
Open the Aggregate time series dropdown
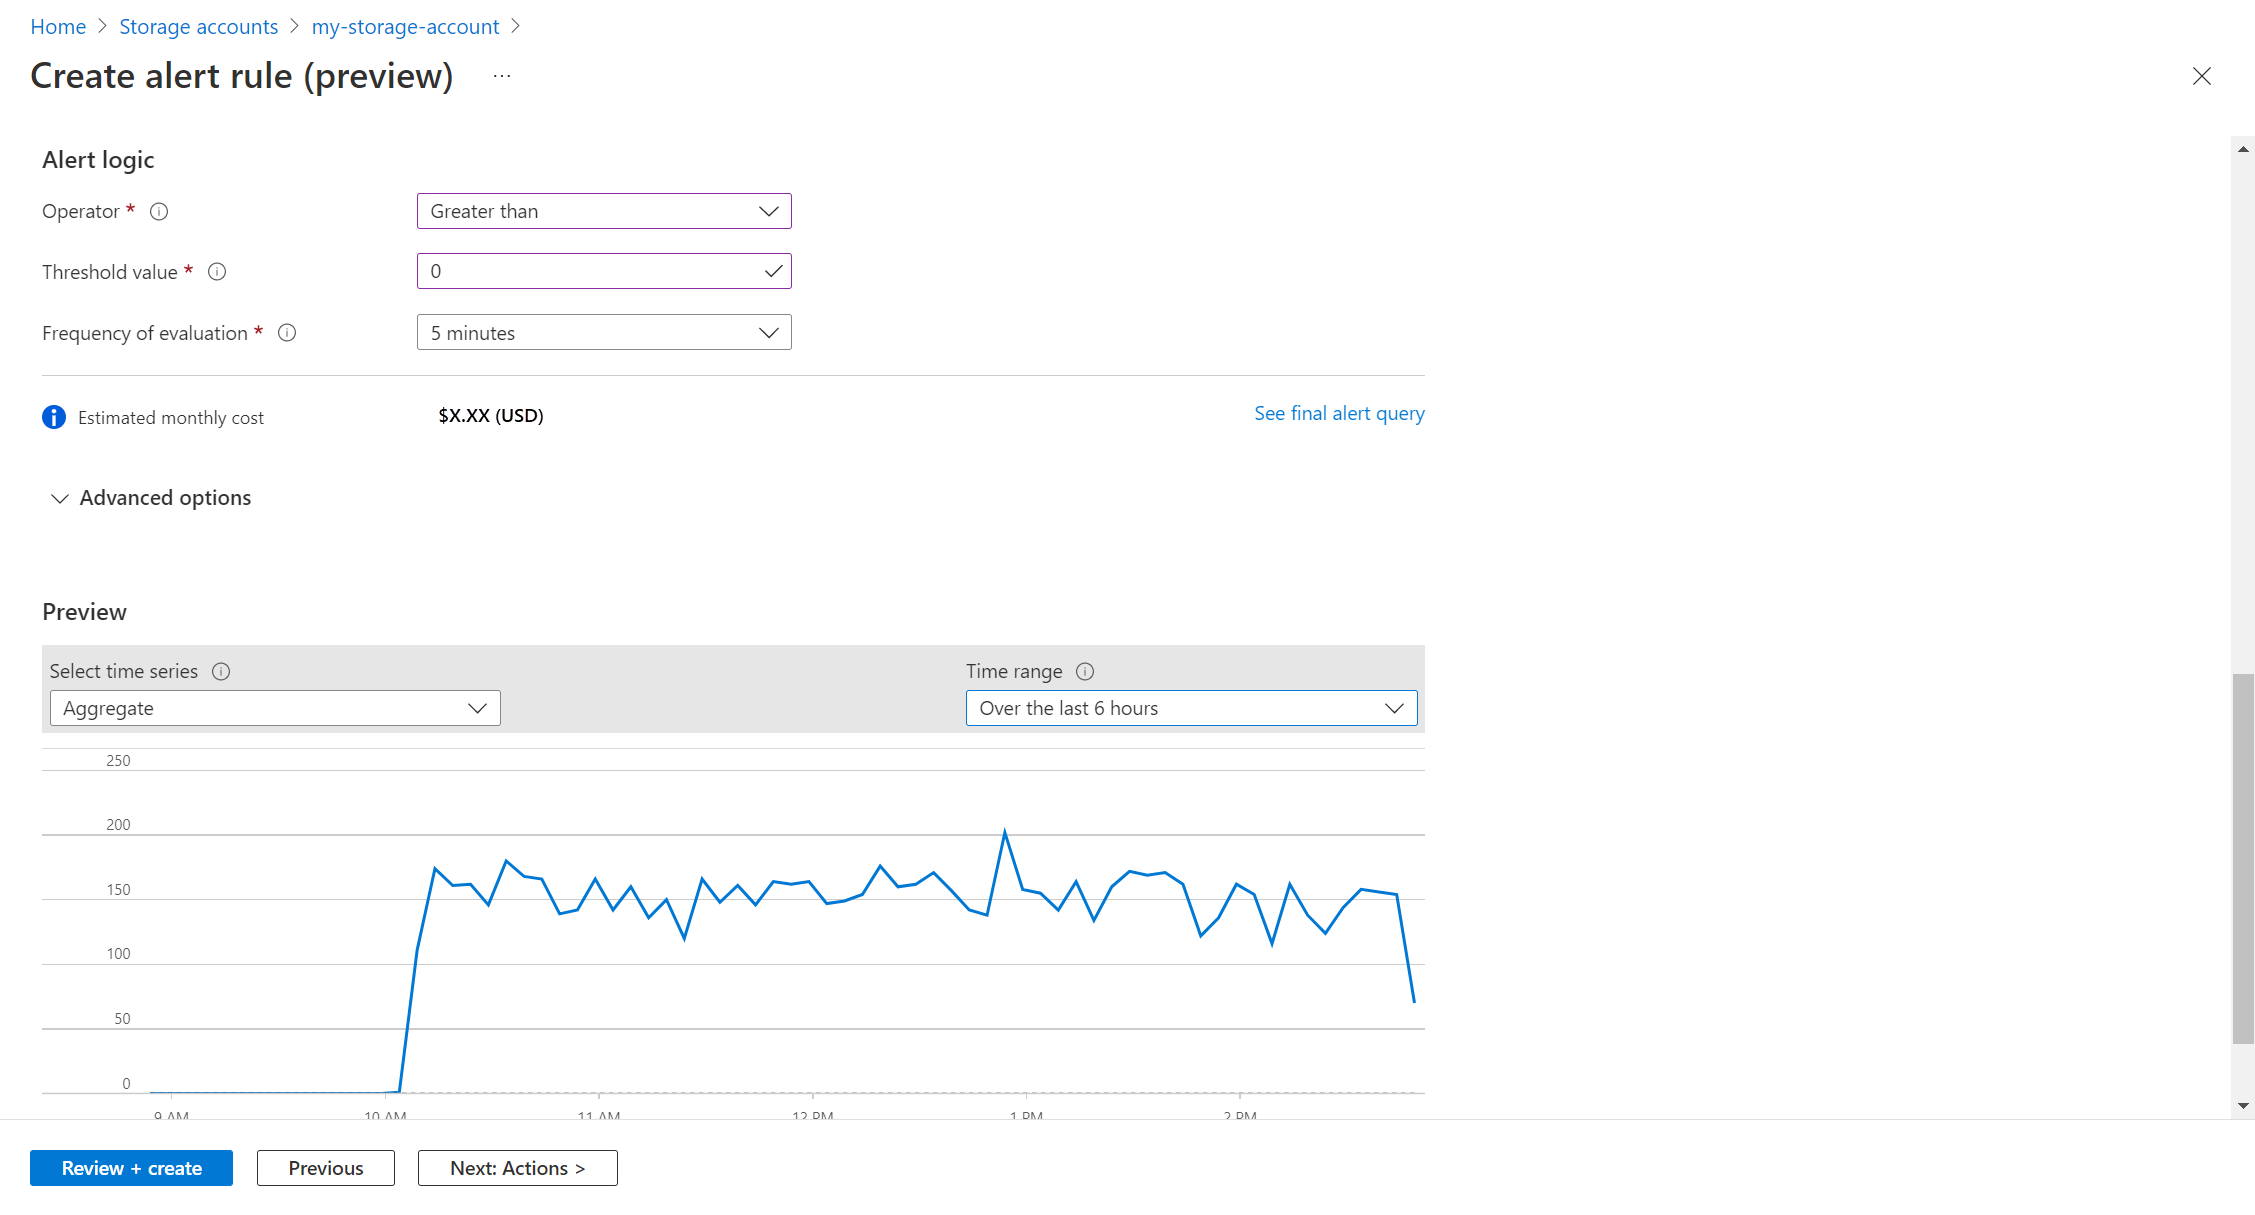(x=275, y=709)
